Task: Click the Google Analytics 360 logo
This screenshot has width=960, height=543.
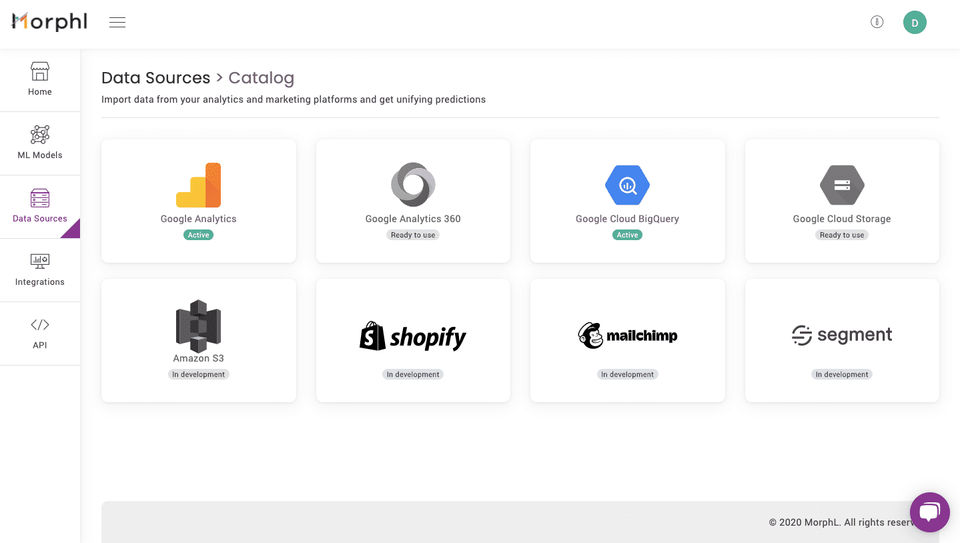Action: tap(413, 185)
